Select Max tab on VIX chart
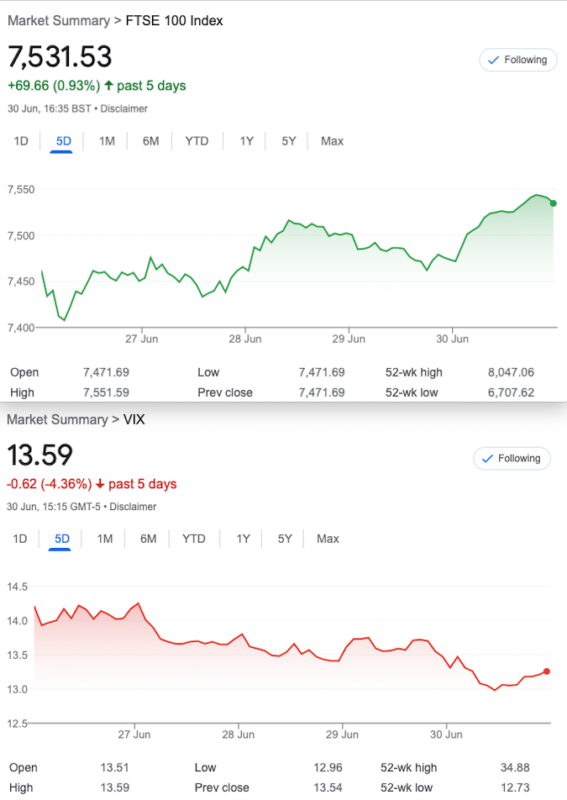The width and height of the screenshot is (567, 800). 328,539
